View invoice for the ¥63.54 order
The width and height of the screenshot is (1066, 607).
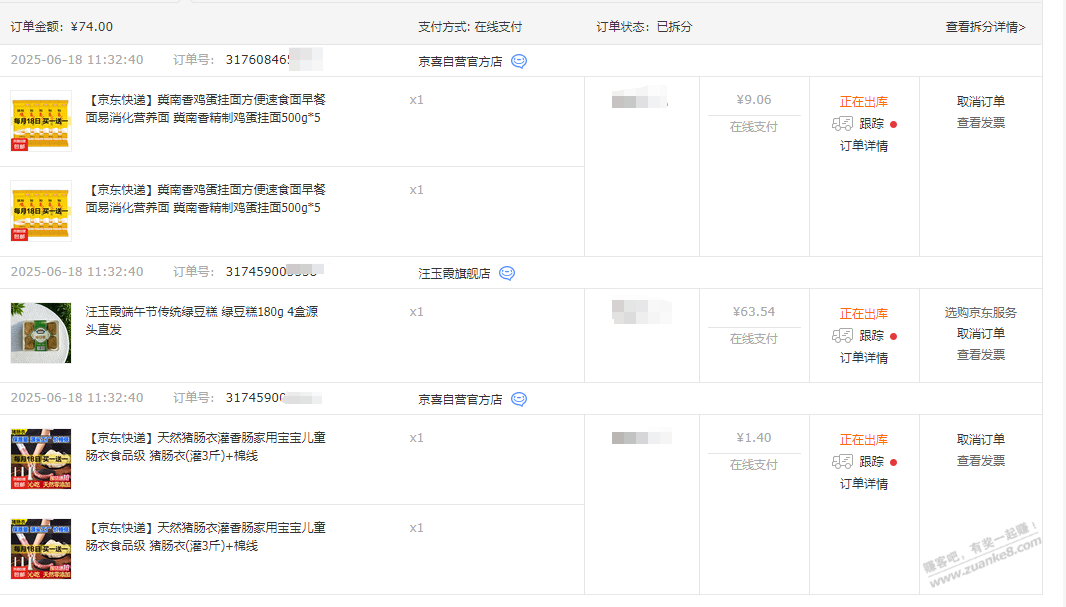(980, 355)
